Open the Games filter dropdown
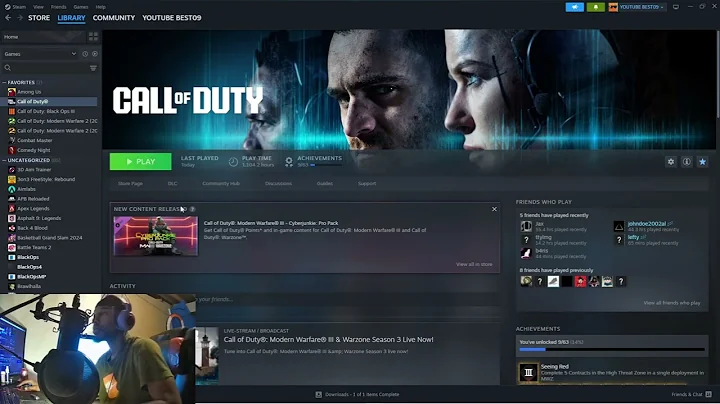The width and height of the screenshot is (720, 404). (40, 54)
